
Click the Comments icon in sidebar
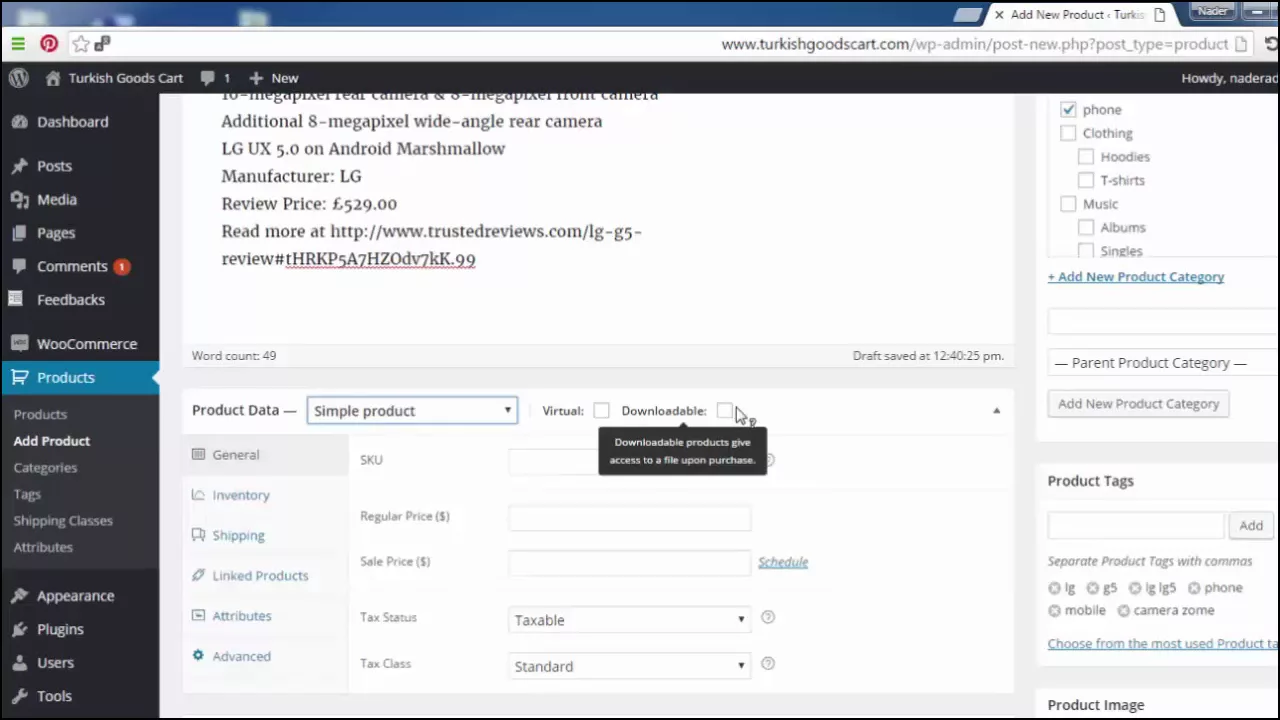coord(19,266)
